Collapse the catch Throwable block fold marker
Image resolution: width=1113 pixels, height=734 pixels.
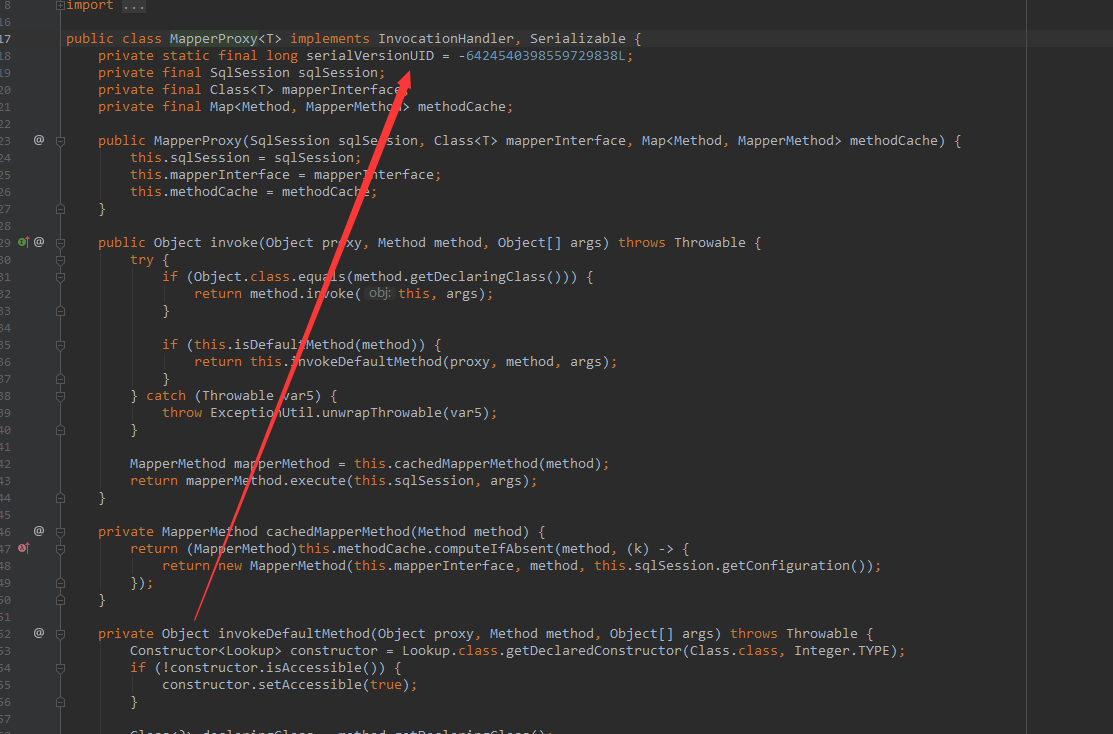[x=60, y=396]
